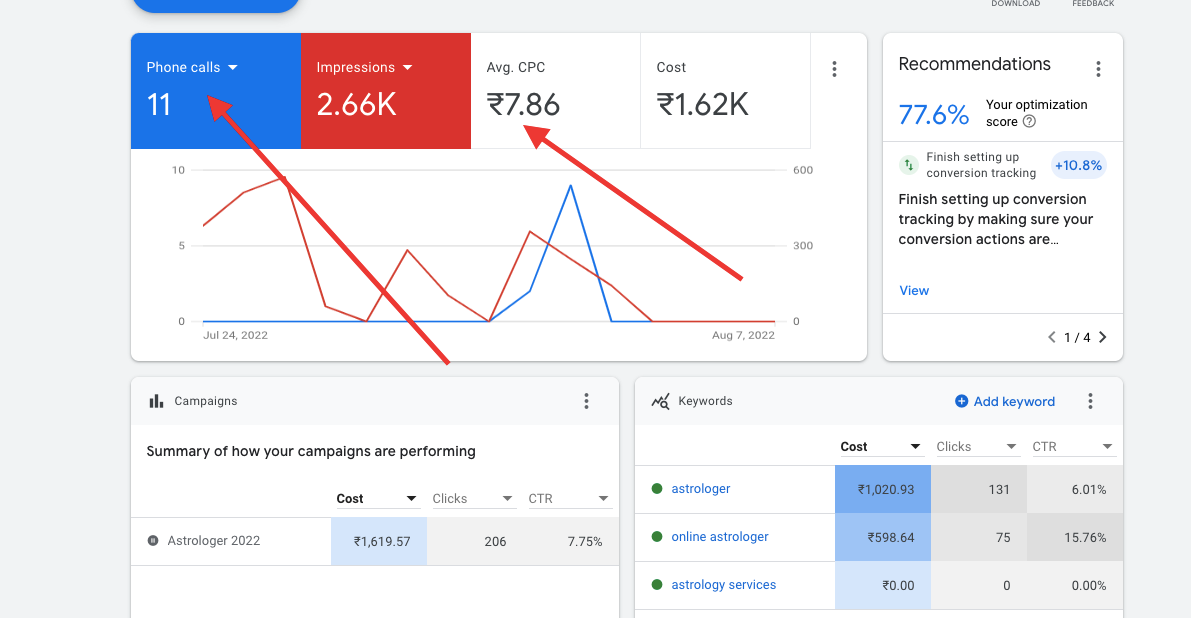The width and height of the screenshot is (1191, 618).
Task: Open Keywords card three-dot menu
Action: (1091, 401)
